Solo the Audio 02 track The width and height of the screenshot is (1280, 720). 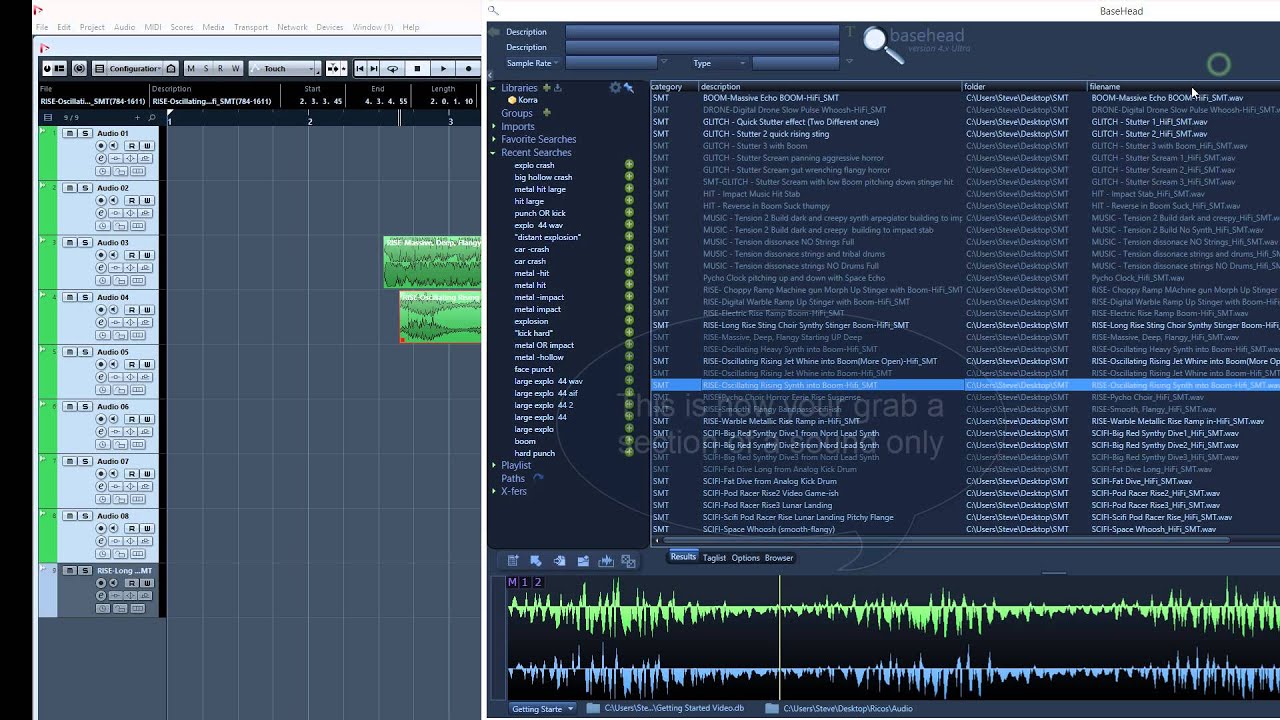click(85, 188)
